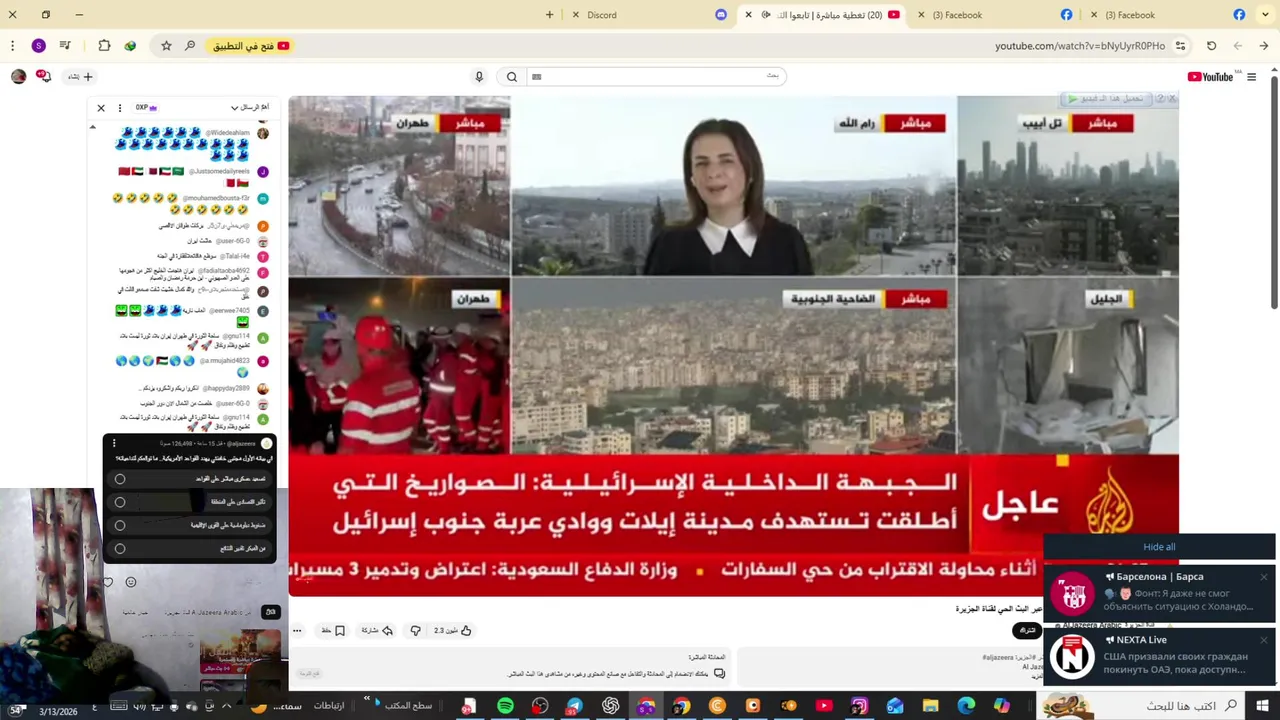The width and height of the screenshot is (1280, 720).
Task: Reload the page with the refresh icon
Action: [x=1211, y=46]
